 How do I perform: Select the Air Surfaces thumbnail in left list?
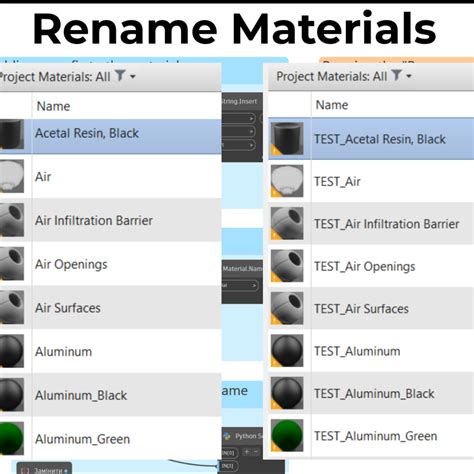(x=12, y=307)
